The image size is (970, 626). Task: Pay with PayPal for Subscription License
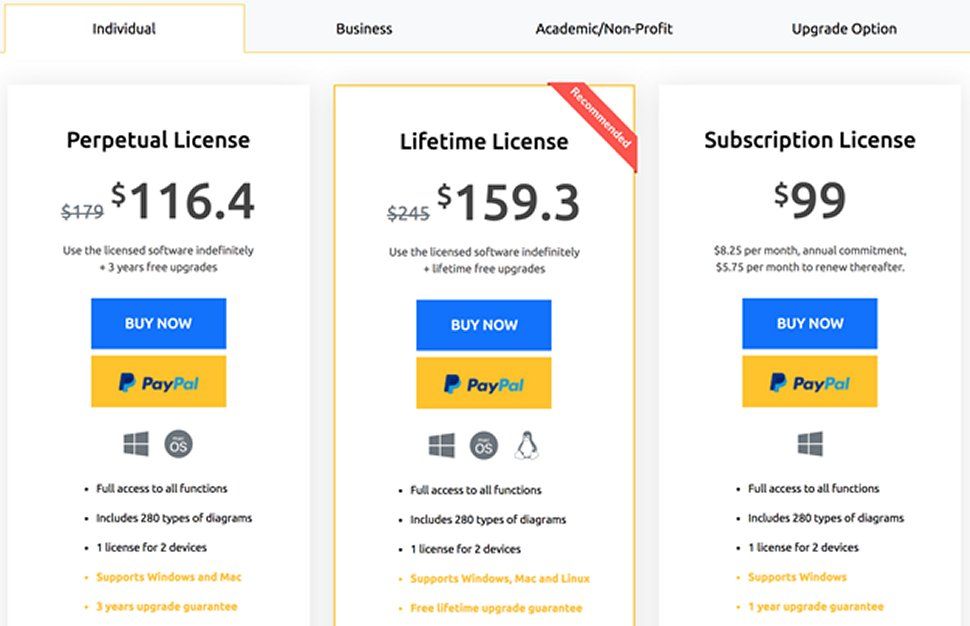pos(810,382)
